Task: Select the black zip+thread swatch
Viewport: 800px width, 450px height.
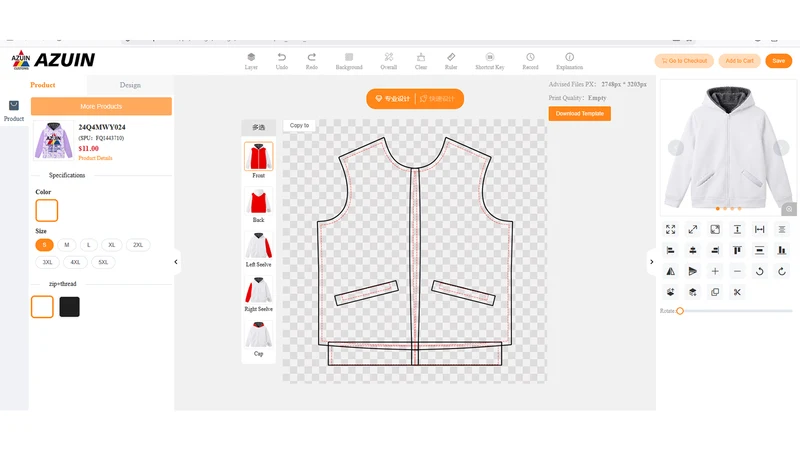Action: (69, 307)
